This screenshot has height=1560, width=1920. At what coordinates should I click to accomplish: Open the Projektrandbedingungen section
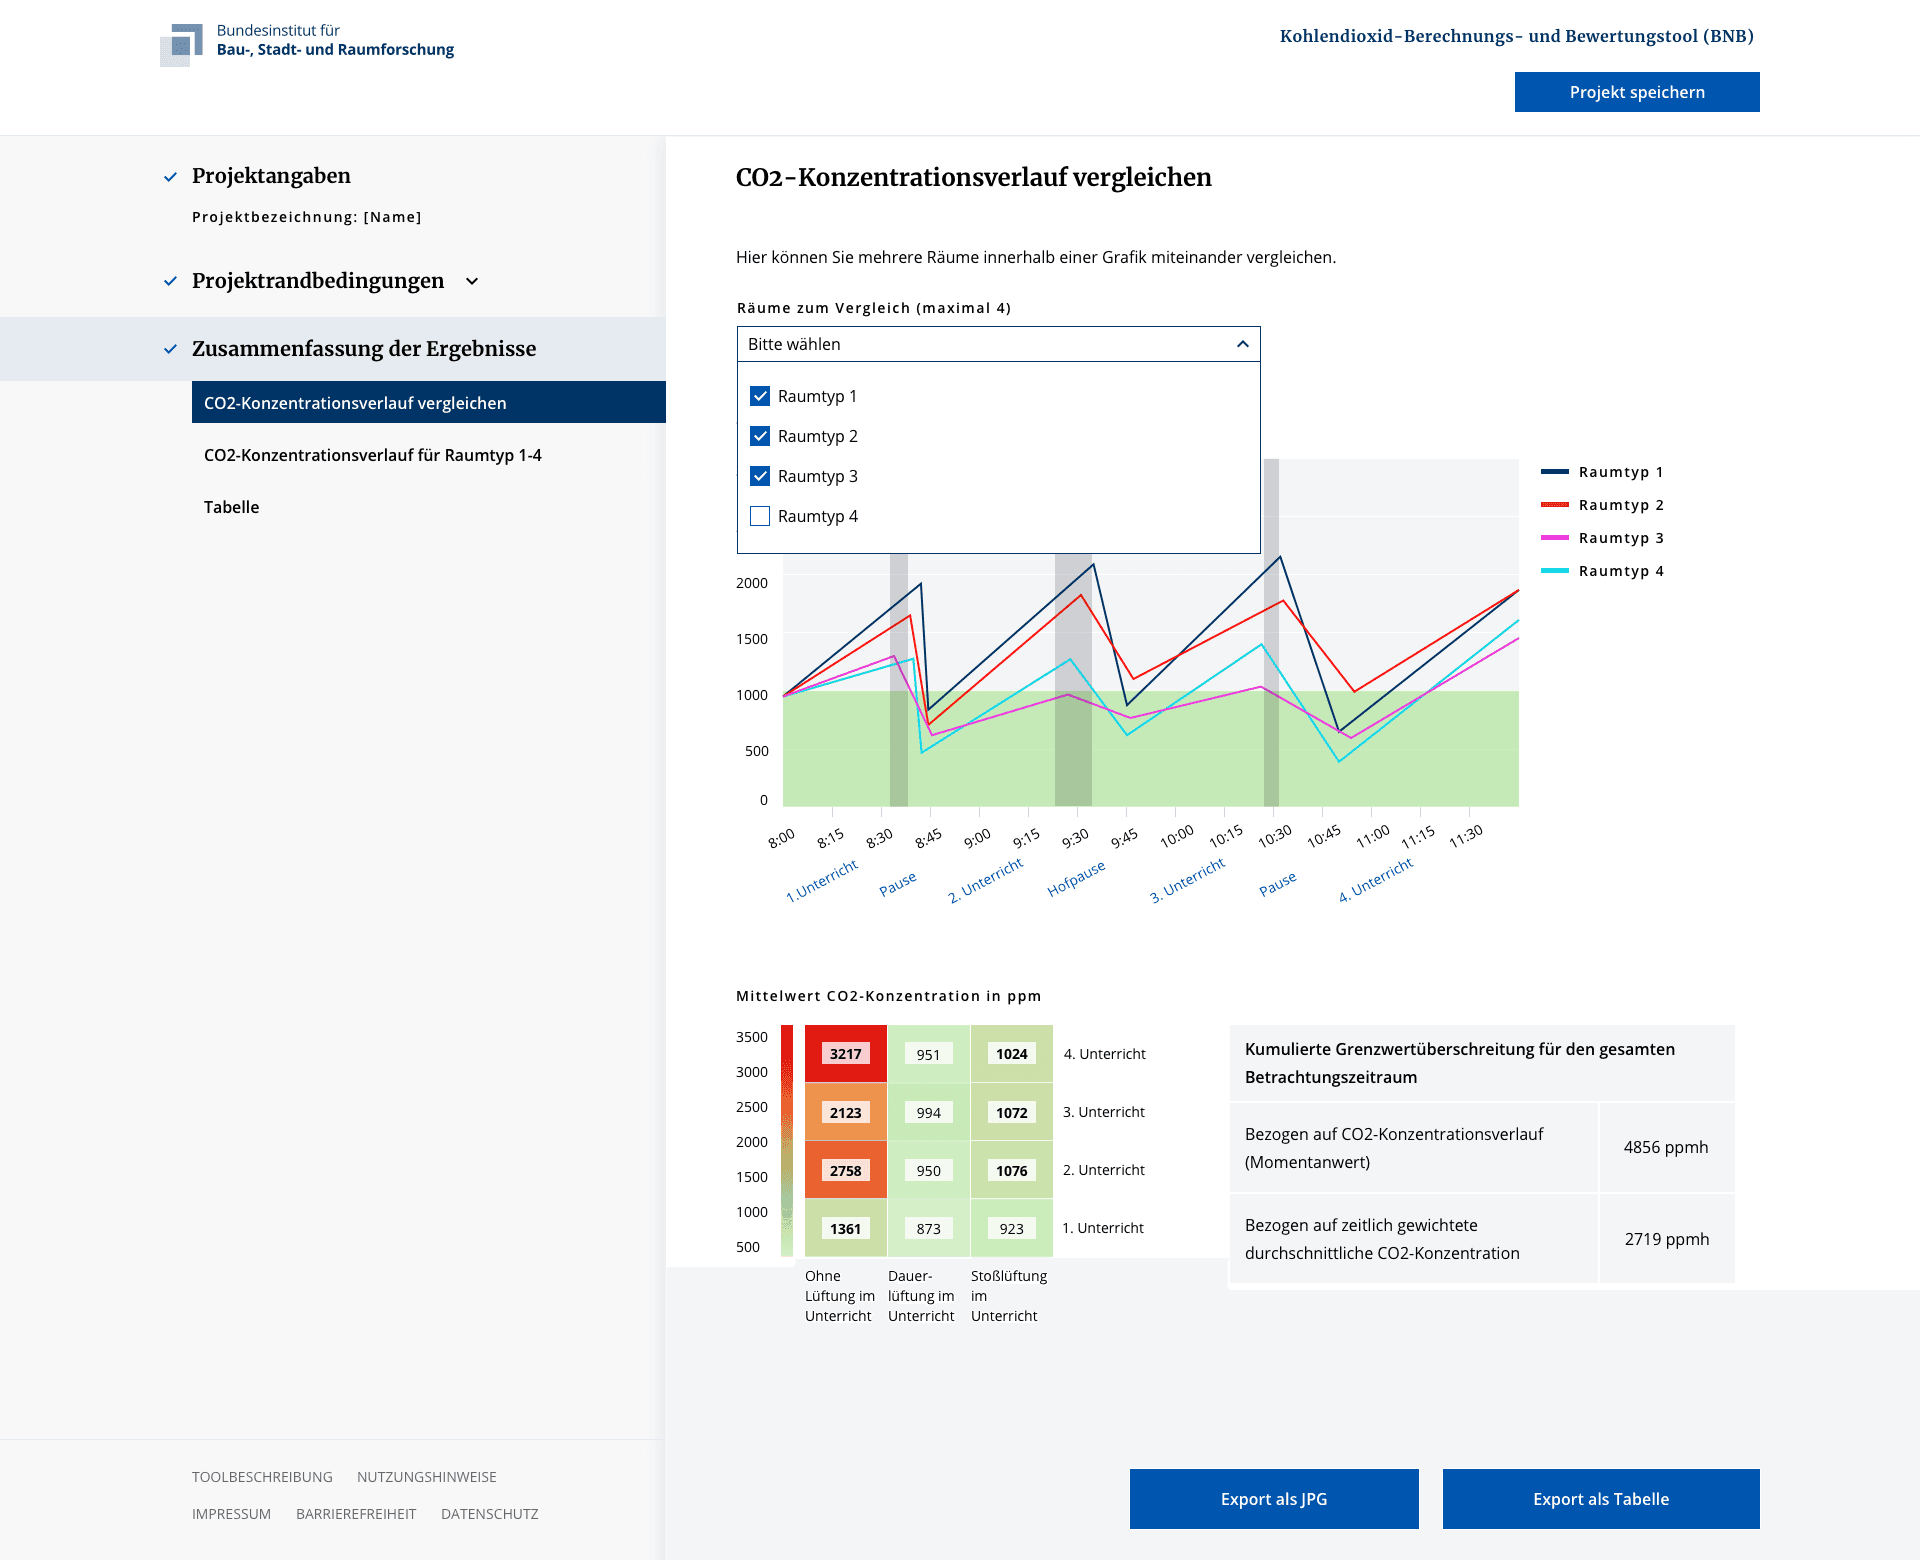click(x=318, y=281)
